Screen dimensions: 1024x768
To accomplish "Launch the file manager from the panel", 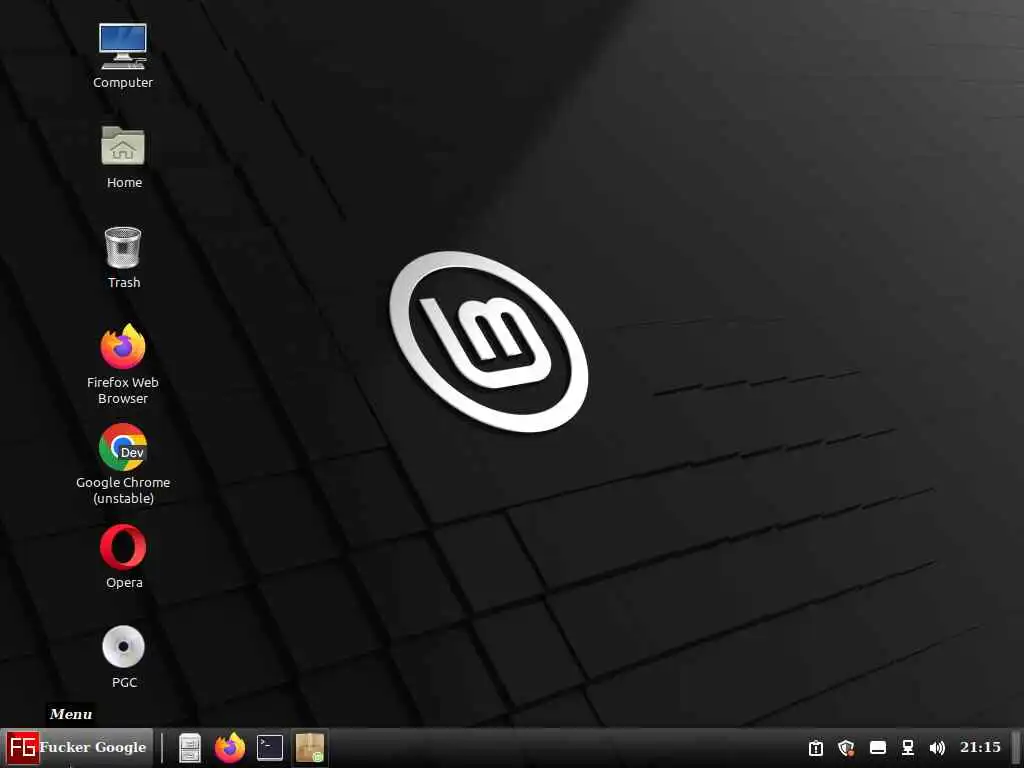I will tap(190, 748).
